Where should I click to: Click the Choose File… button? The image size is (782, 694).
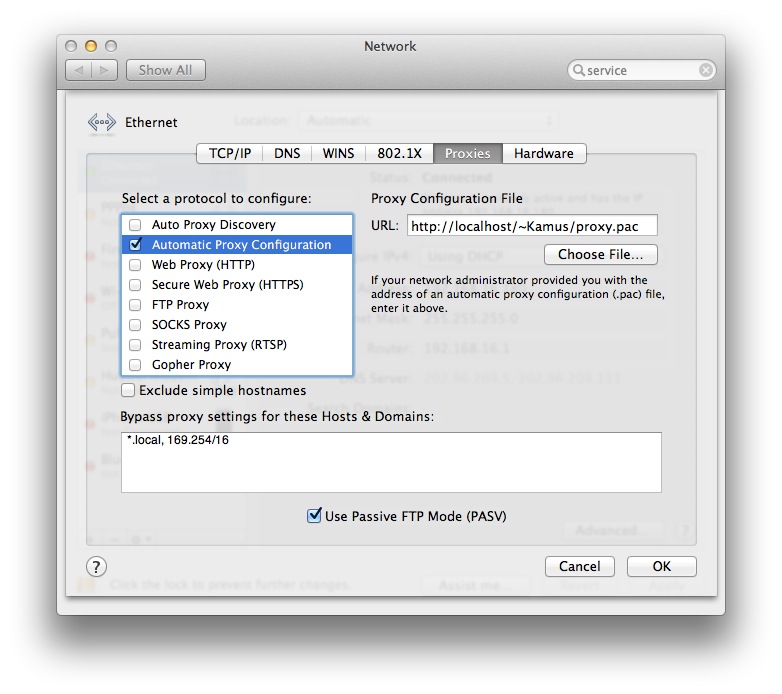[600, 255]
